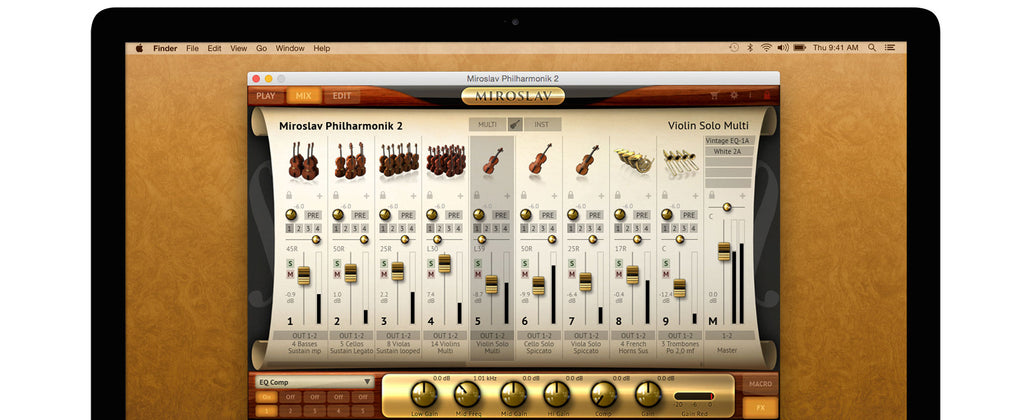Solo channel 1 with its S button
The width and height of the screenshot is (1024, 420).
pyautogui.click(x=291, y=263)
